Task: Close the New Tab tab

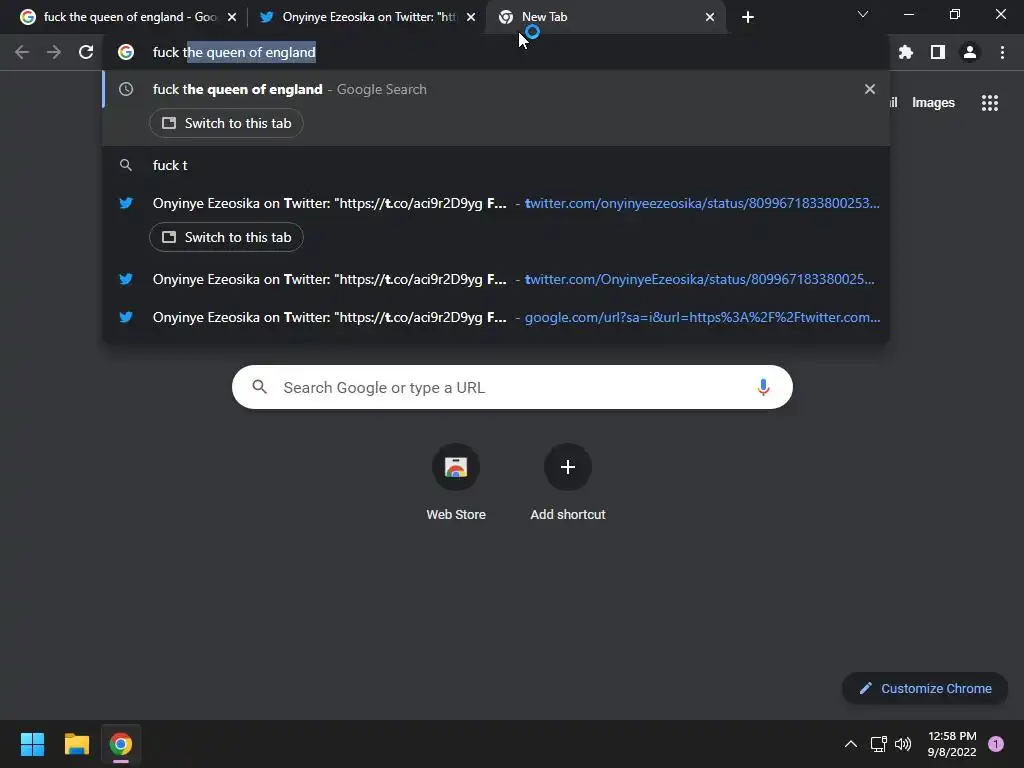Action: click(x=710, y=17)
